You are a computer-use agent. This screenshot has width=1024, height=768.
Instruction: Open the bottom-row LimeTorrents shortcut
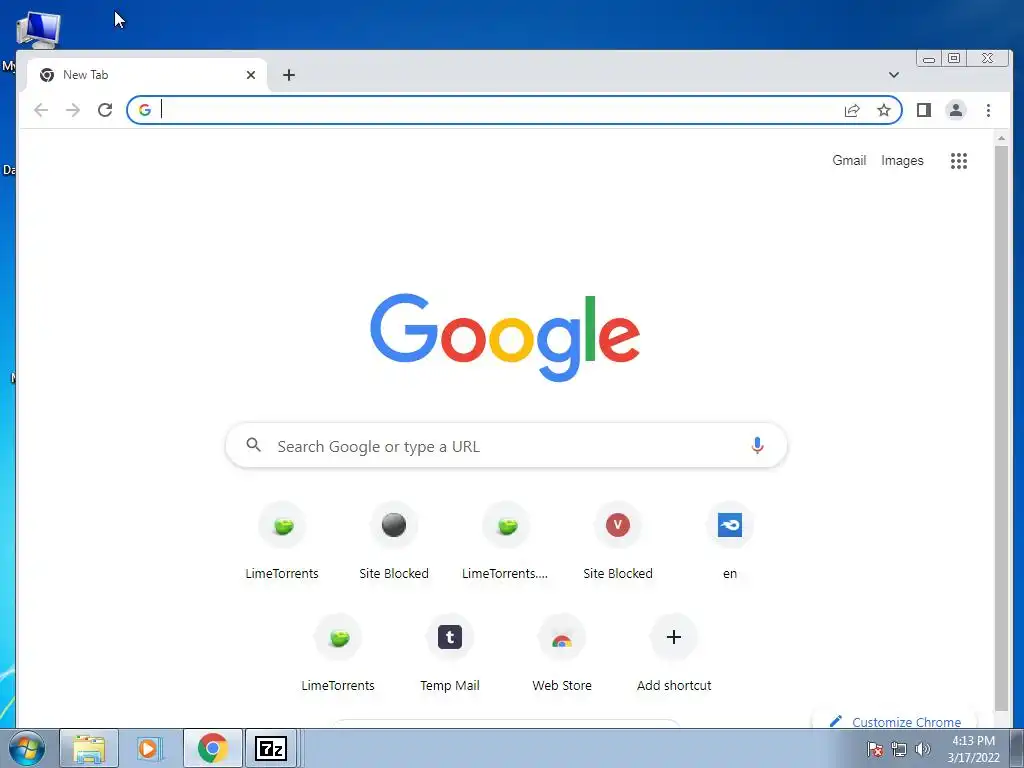pyautogui.click(x=338, y=654)
